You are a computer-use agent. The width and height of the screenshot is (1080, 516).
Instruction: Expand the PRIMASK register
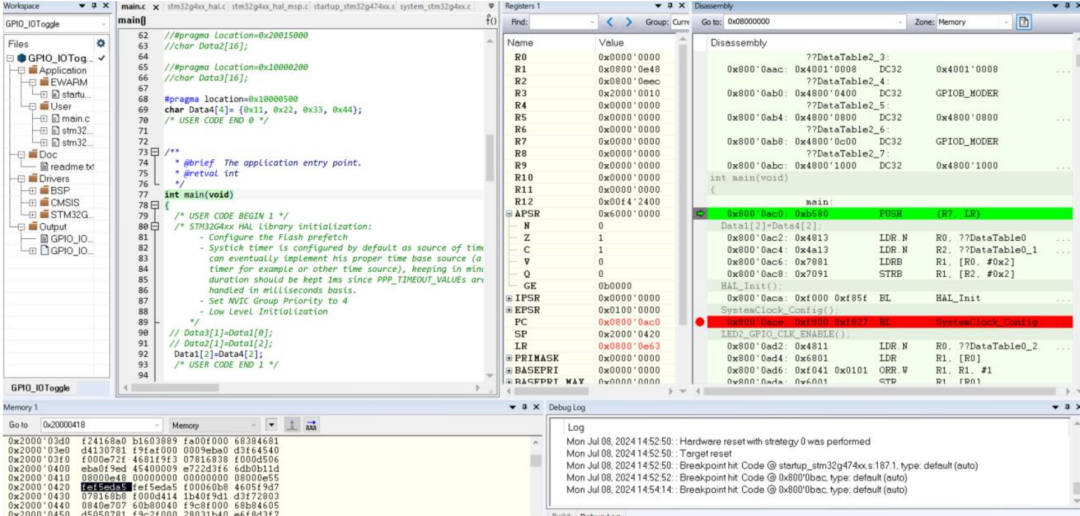point(510,358)
